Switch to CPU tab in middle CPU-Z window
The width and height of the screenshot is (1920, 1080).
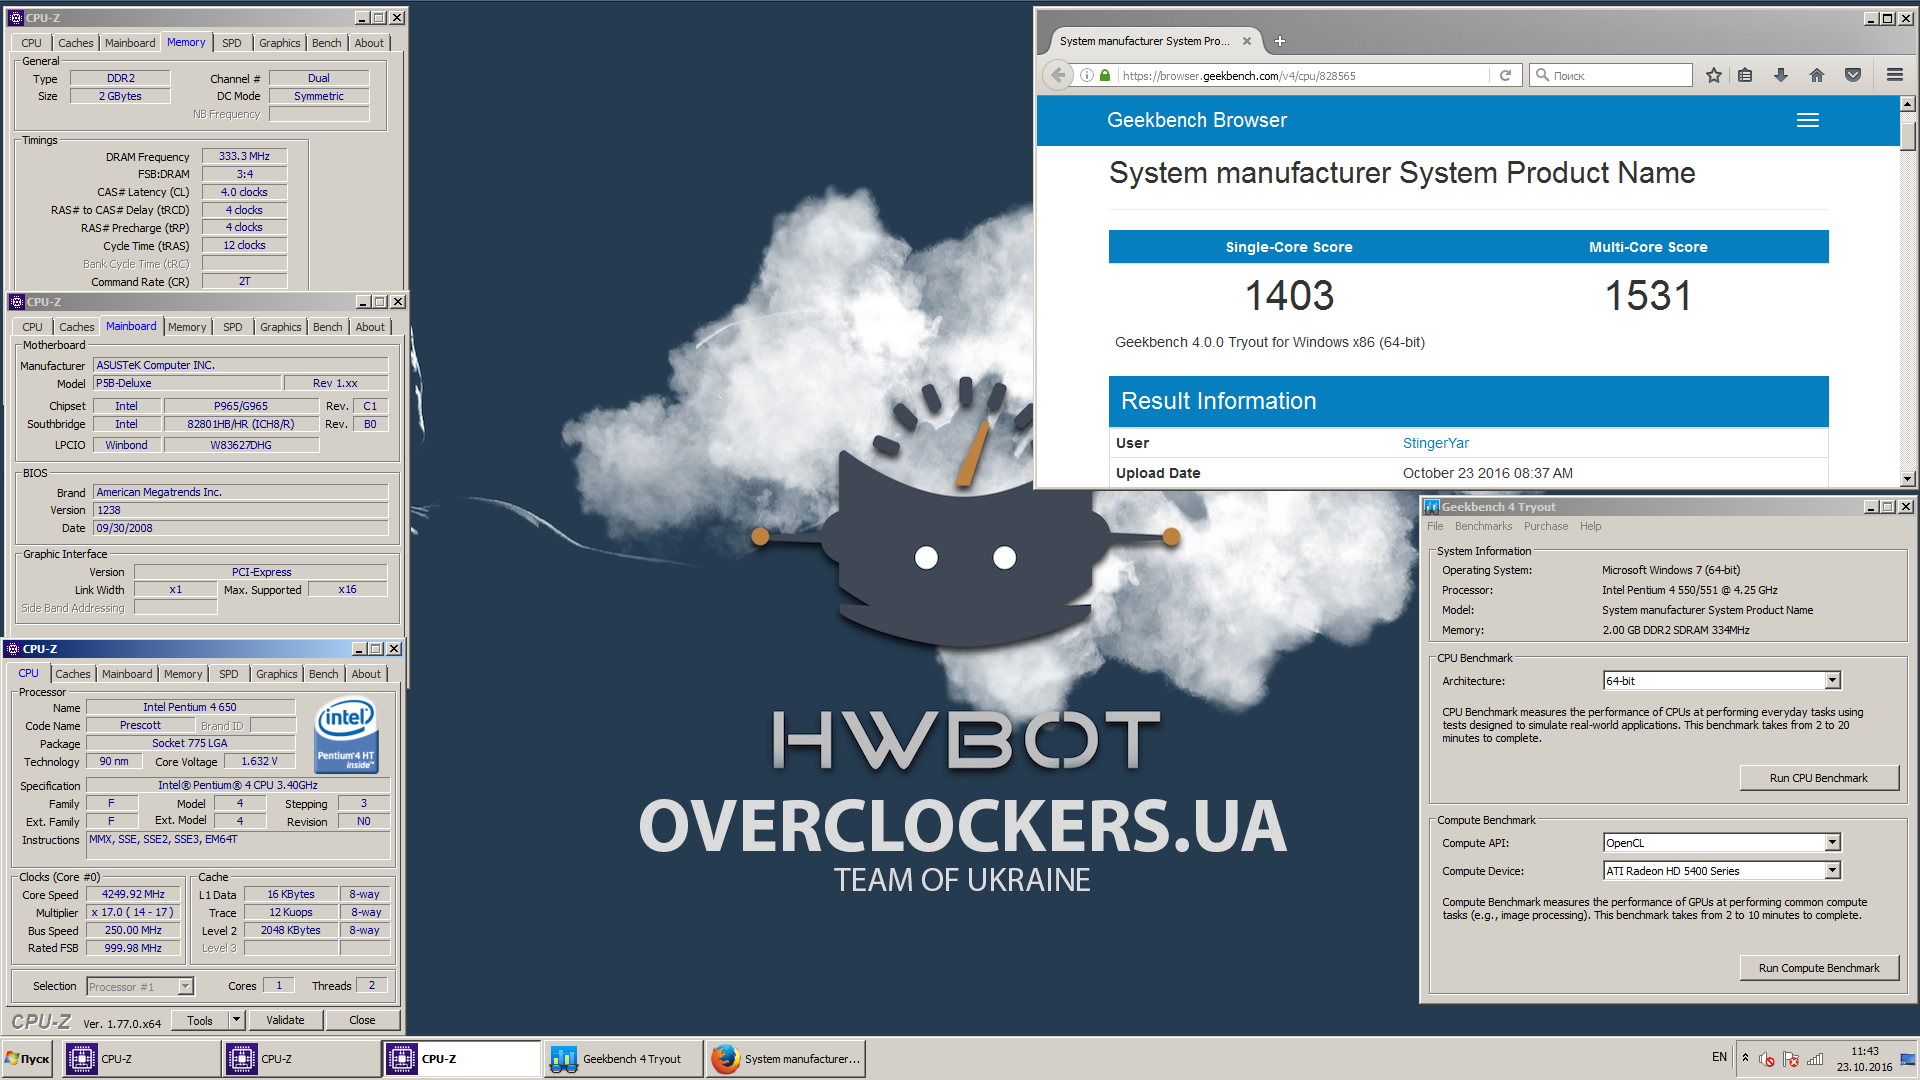click(32, 327)
